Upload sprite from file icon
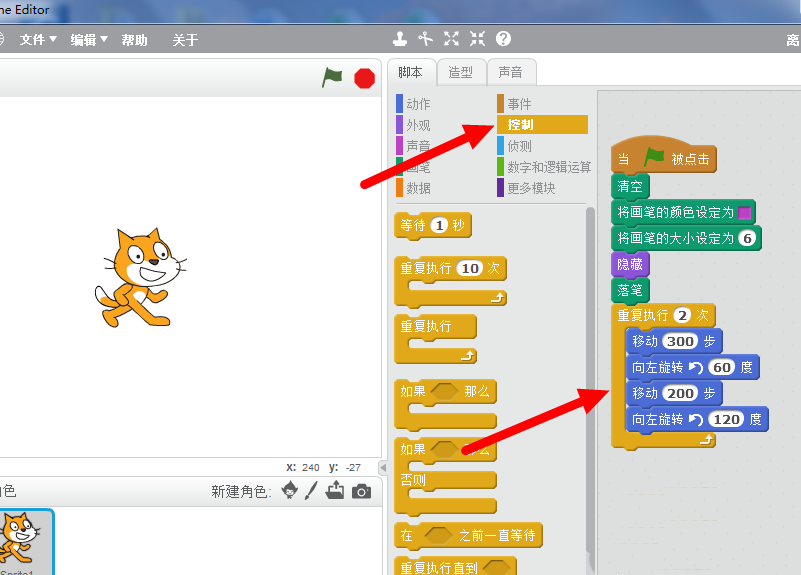The image size is (801, 575). point(335,490)
